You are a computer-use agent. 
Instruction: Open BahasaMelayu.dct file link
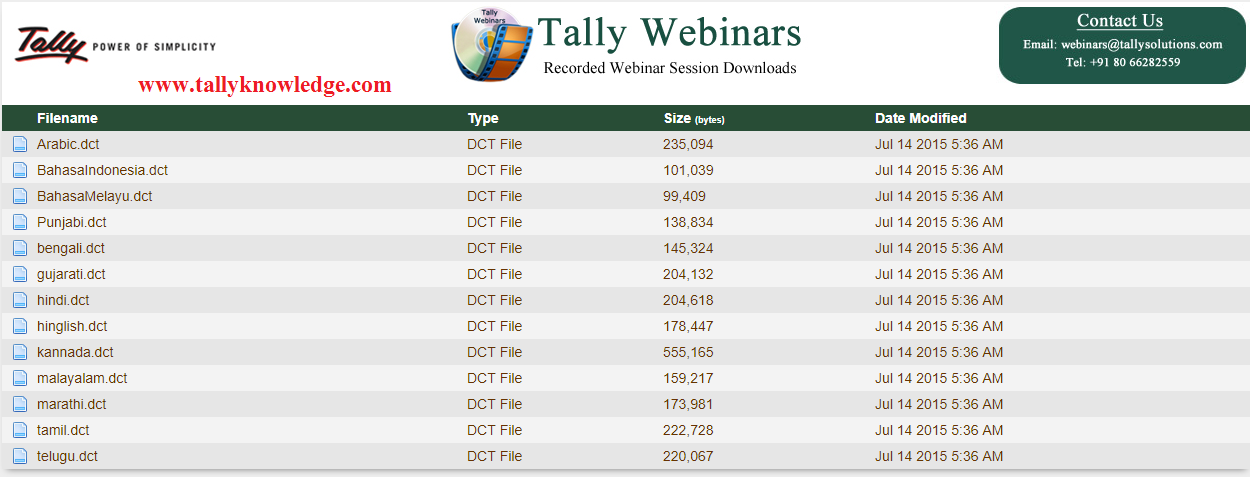click(x=94, y=196)
